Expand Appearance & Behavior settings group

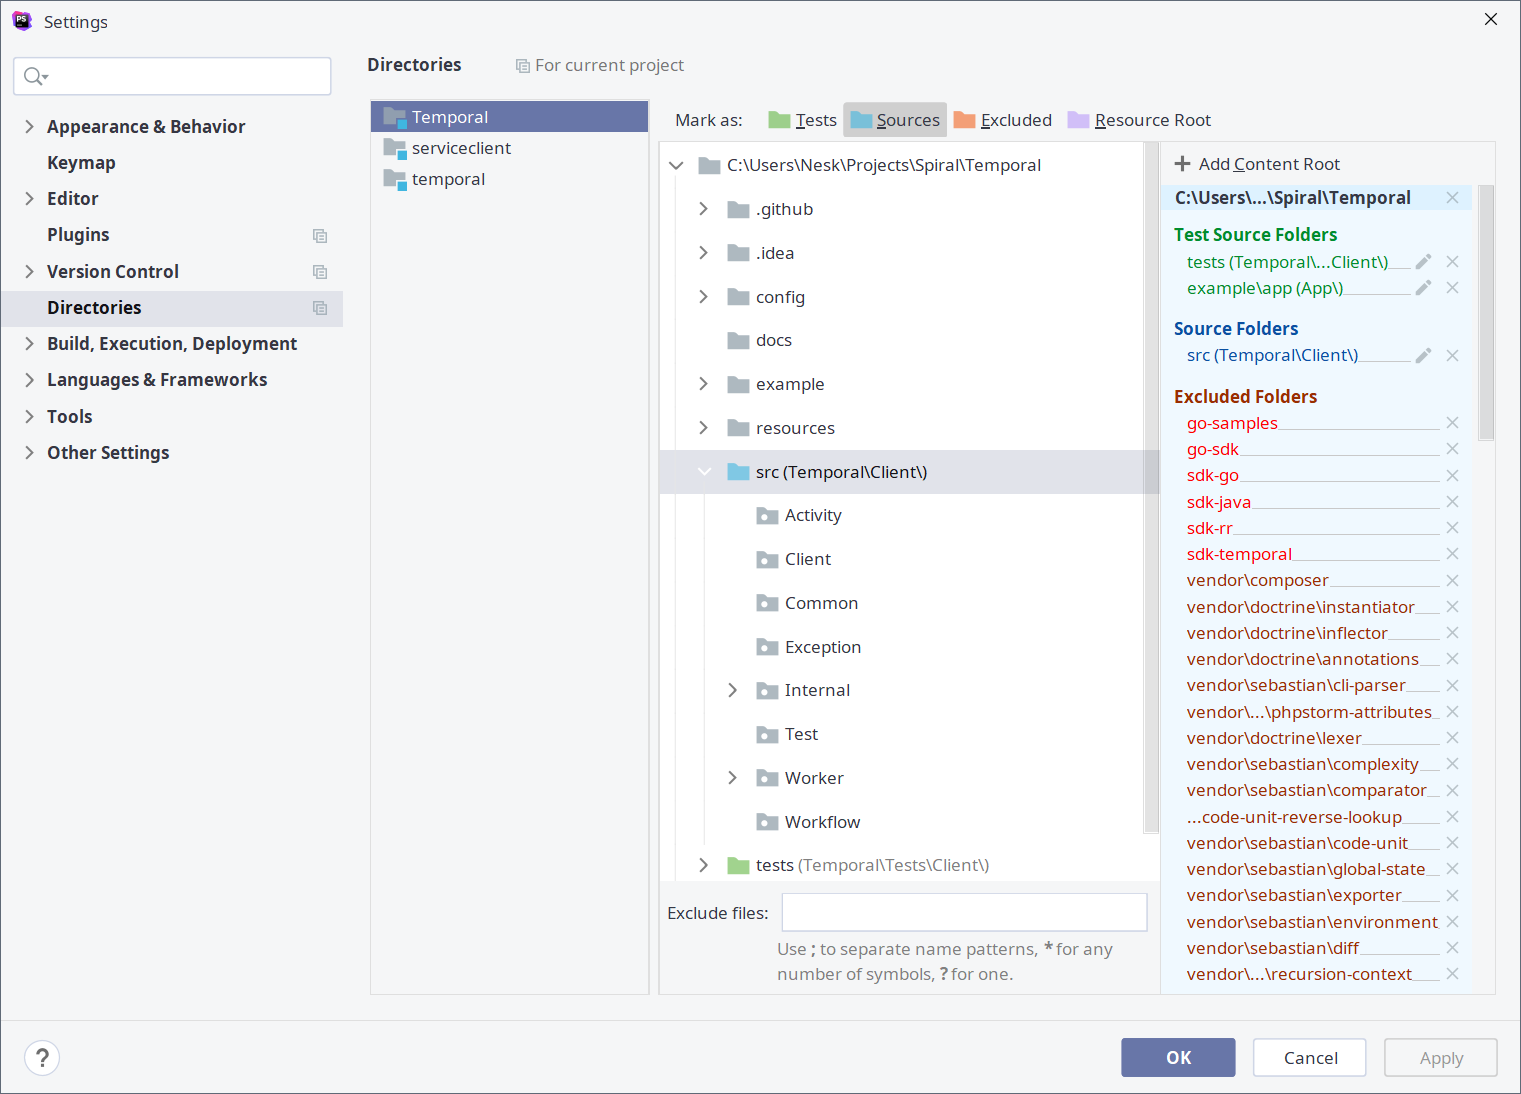point(29,127)
